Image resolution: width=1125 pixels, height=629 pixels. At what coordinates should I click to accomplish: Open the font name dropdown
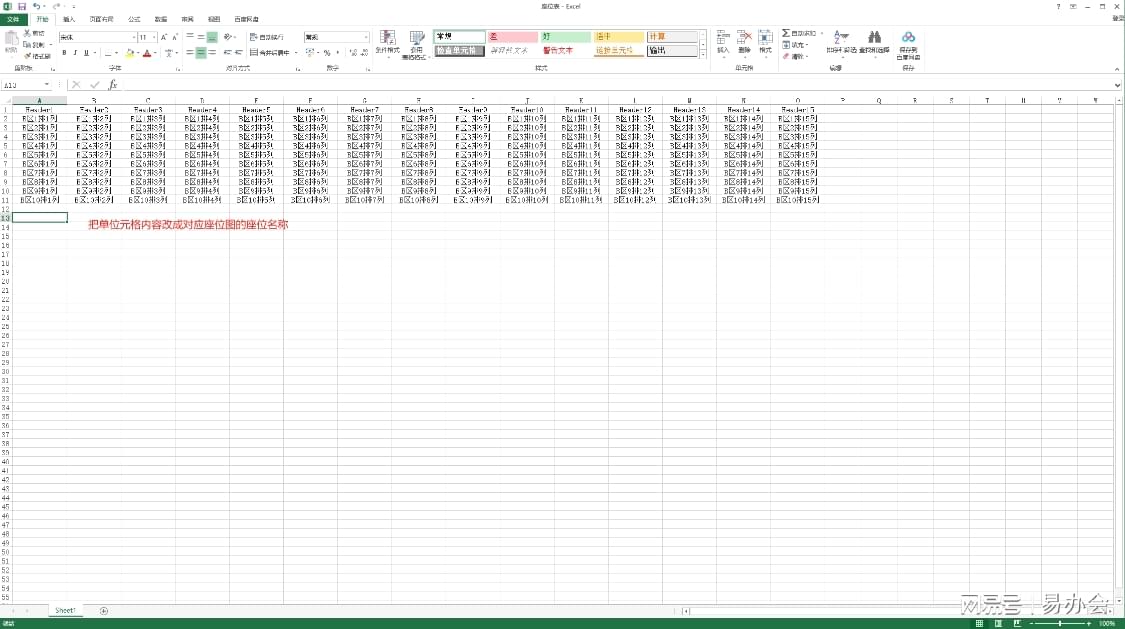(133, 37)
